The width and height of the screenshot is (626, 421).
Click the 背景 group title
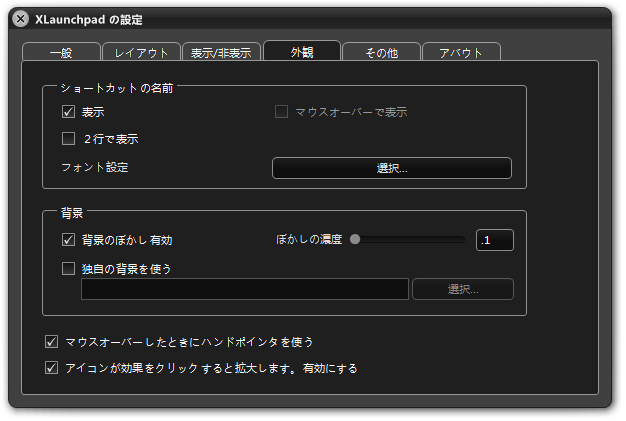[72, 213]
